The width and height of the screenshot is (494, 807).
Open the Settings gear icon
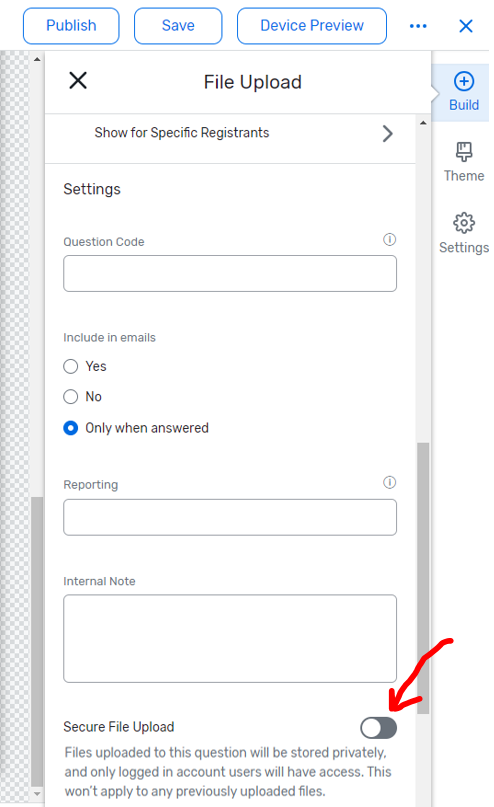(464, 223)
